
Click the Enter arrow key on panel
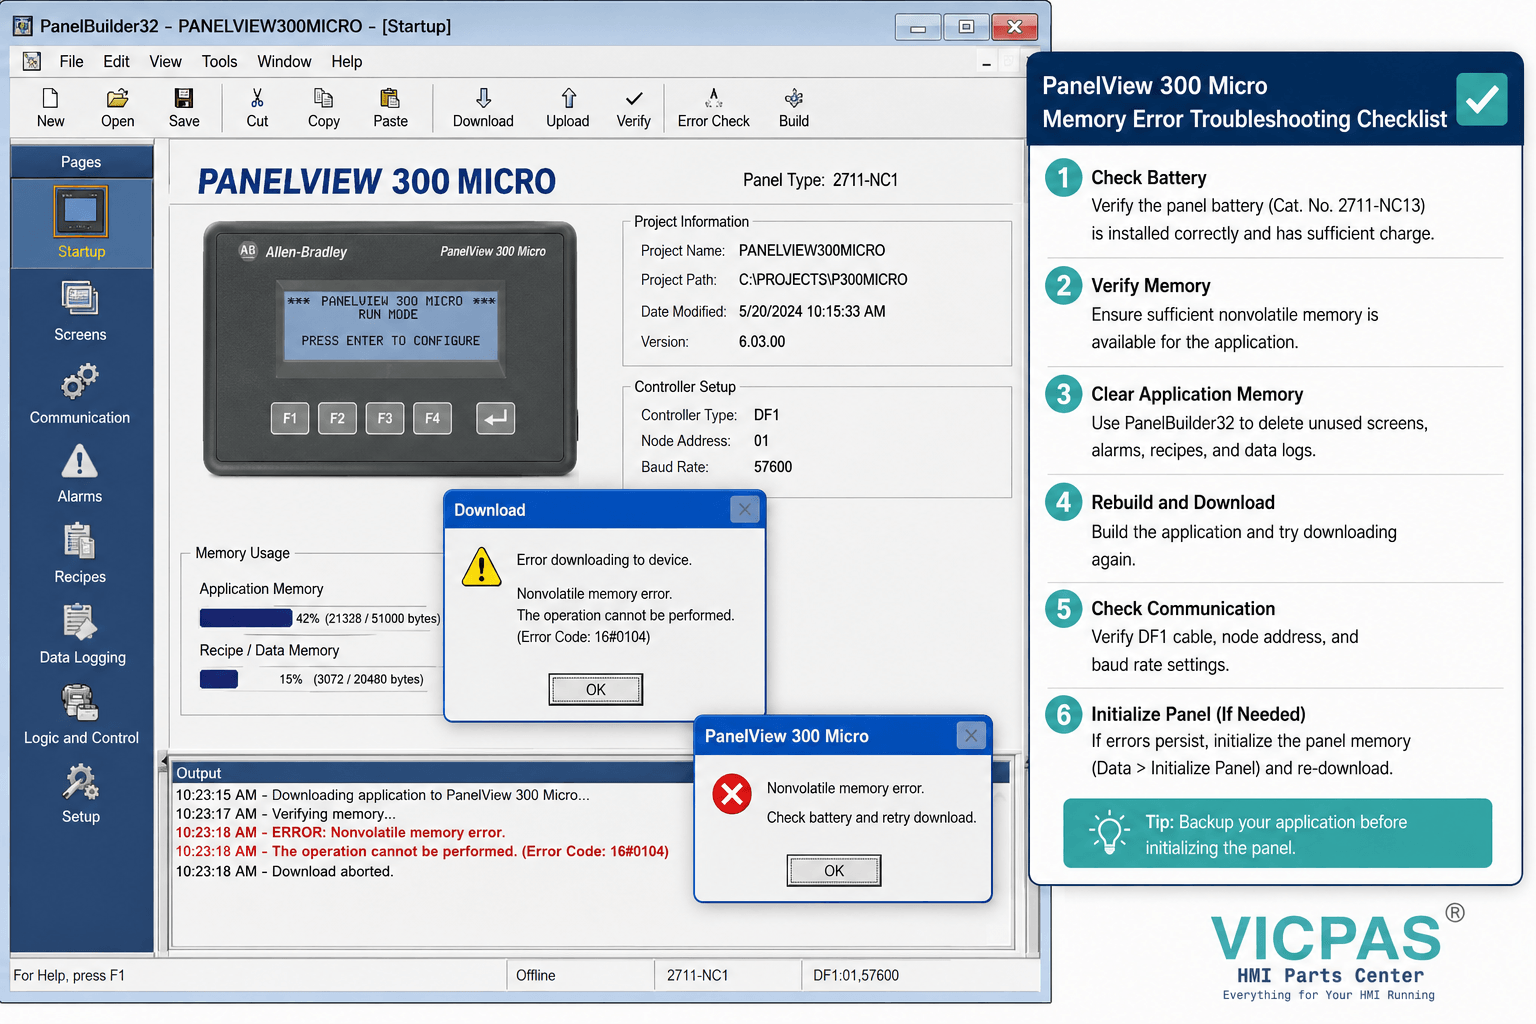496,418
